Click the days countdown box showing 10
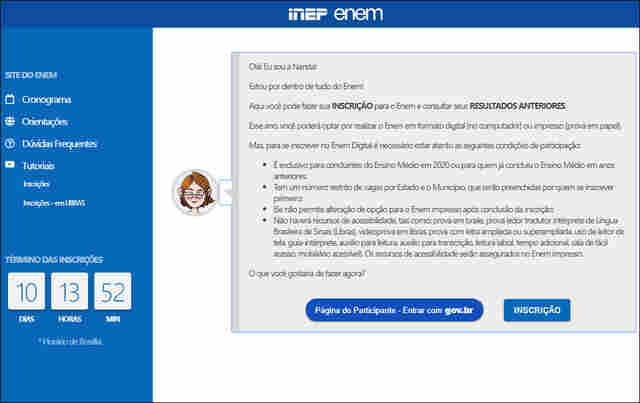The height and width of the screenshot is (403, 640). (27, 291)
